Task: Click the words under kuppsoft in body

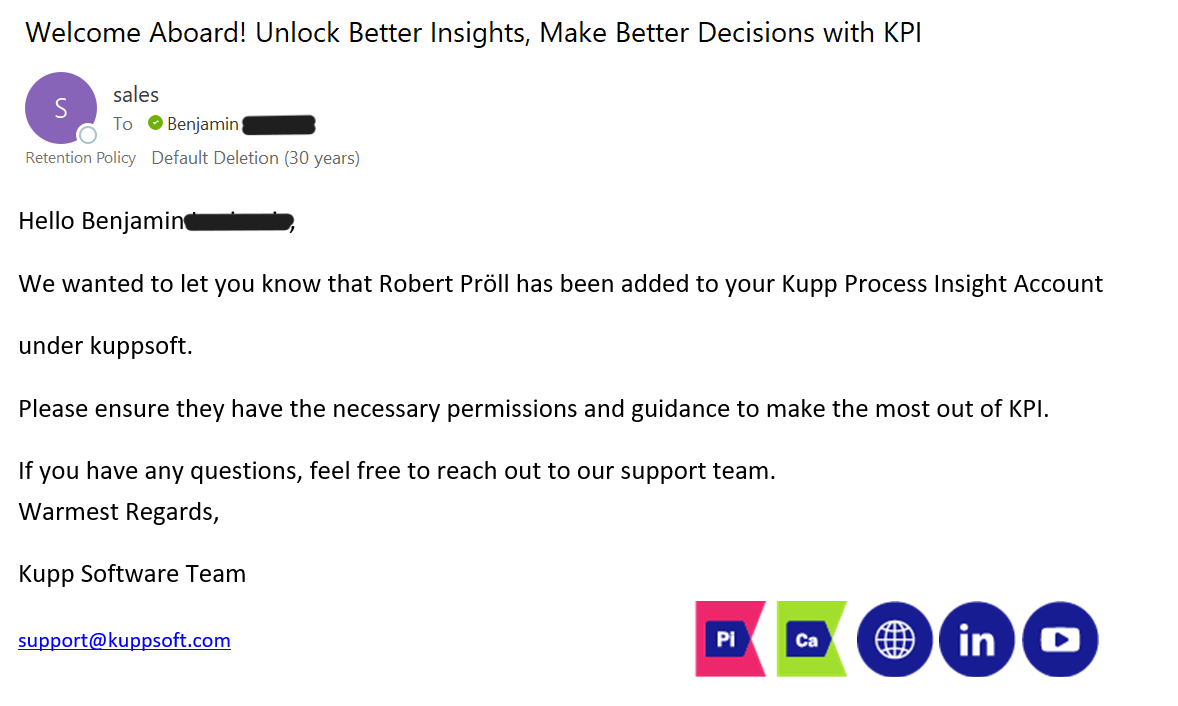Action: pos(105,346)
